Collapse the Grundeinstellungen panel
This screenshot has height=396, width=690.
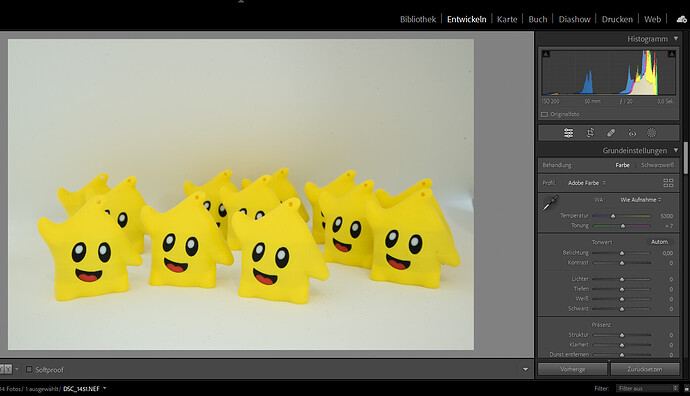pos(676,150)
